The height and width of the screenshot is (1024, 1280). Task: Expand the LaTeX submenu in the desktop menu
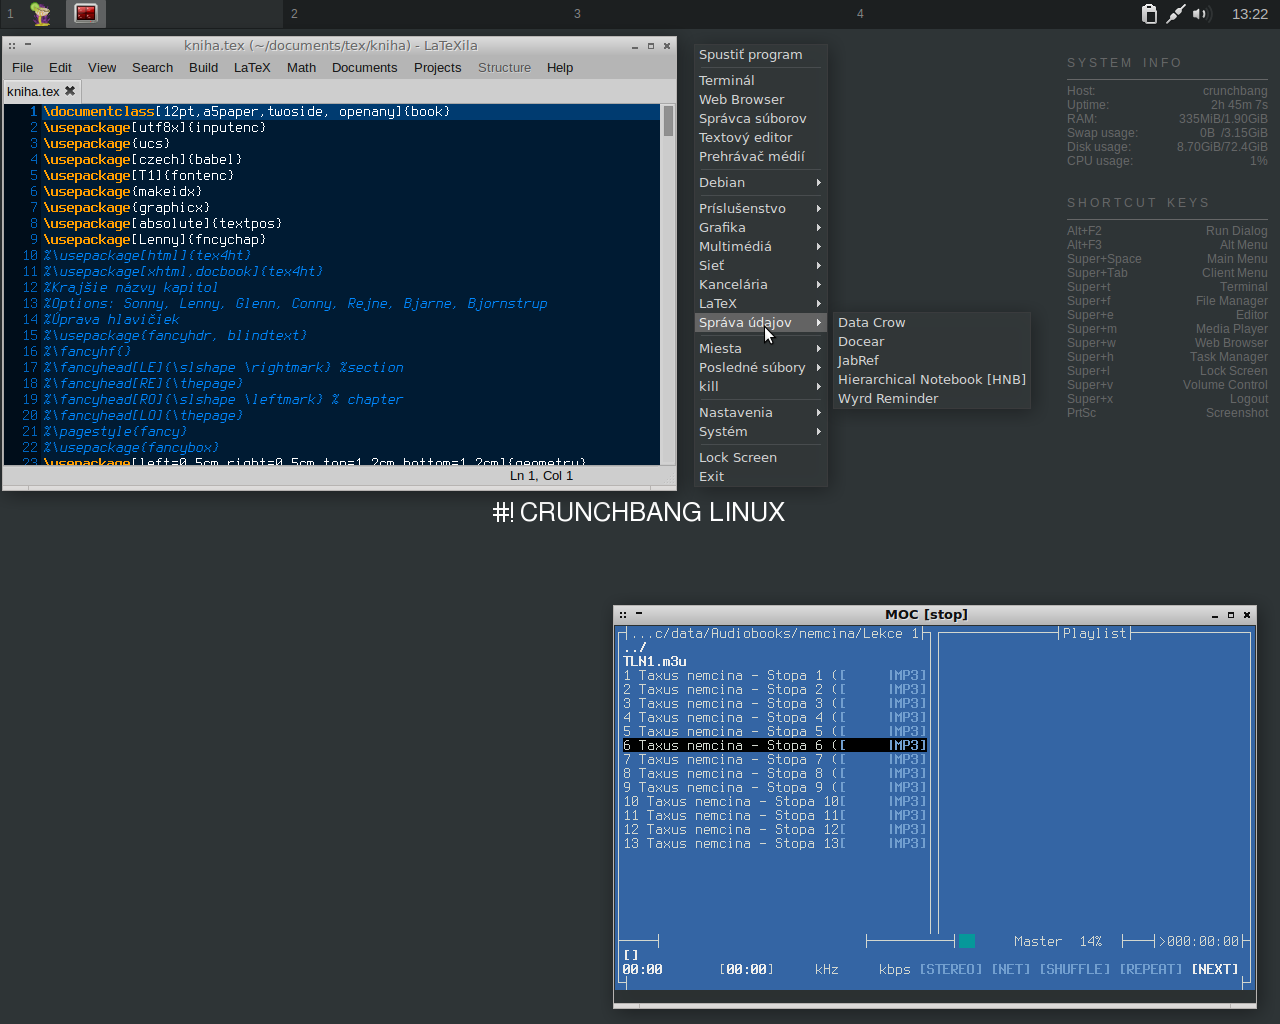[x=760, y=304]
